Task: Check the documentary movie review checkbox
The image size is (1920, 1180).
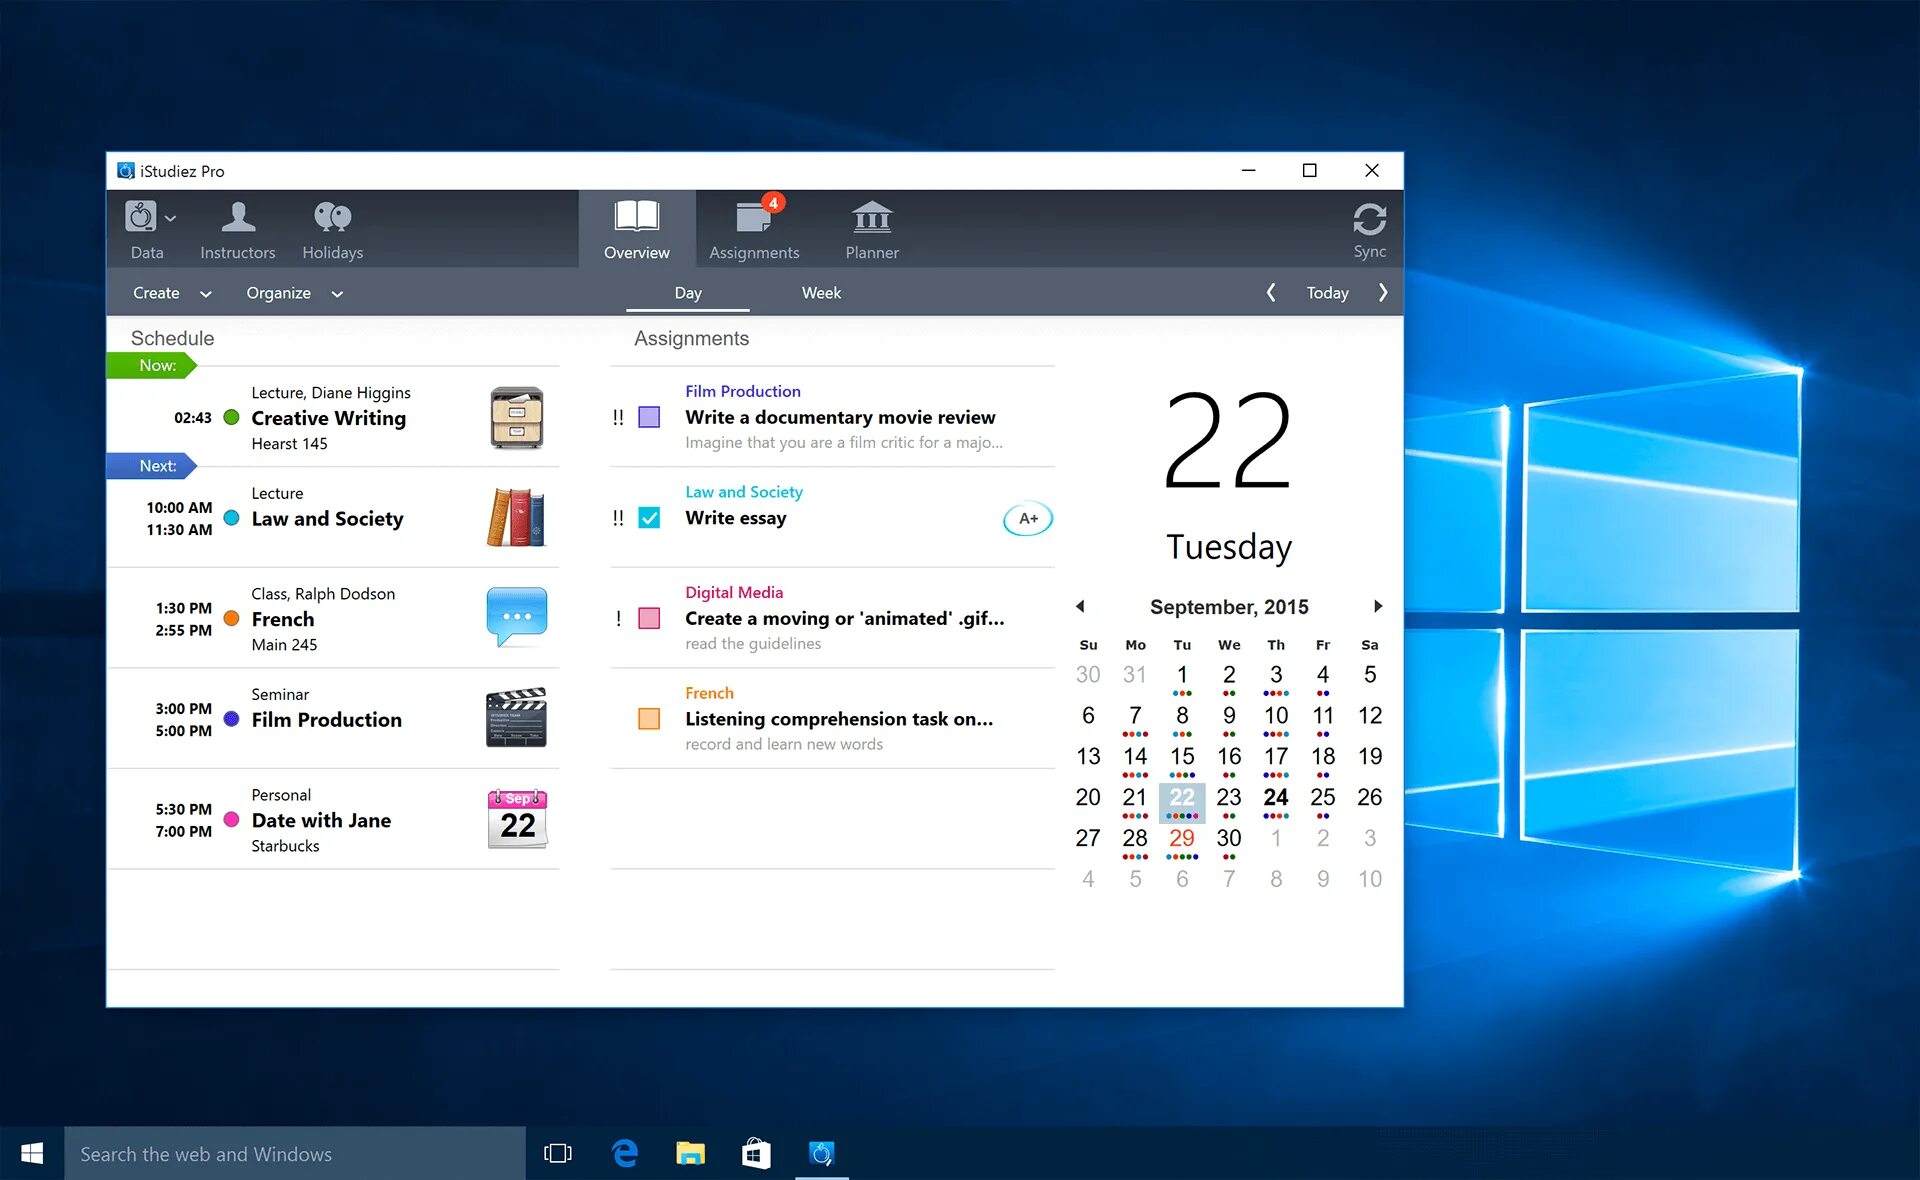Action: point(649,417)
